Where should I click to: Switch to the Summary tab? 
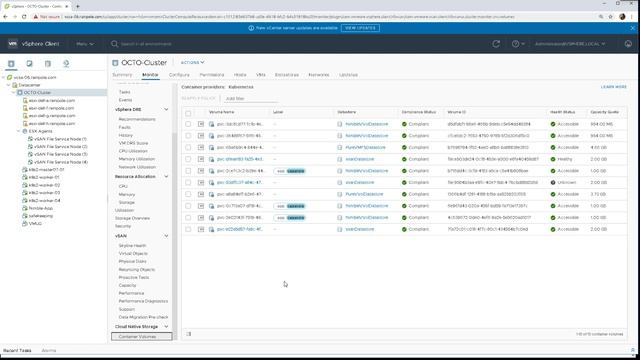[122, 75]
